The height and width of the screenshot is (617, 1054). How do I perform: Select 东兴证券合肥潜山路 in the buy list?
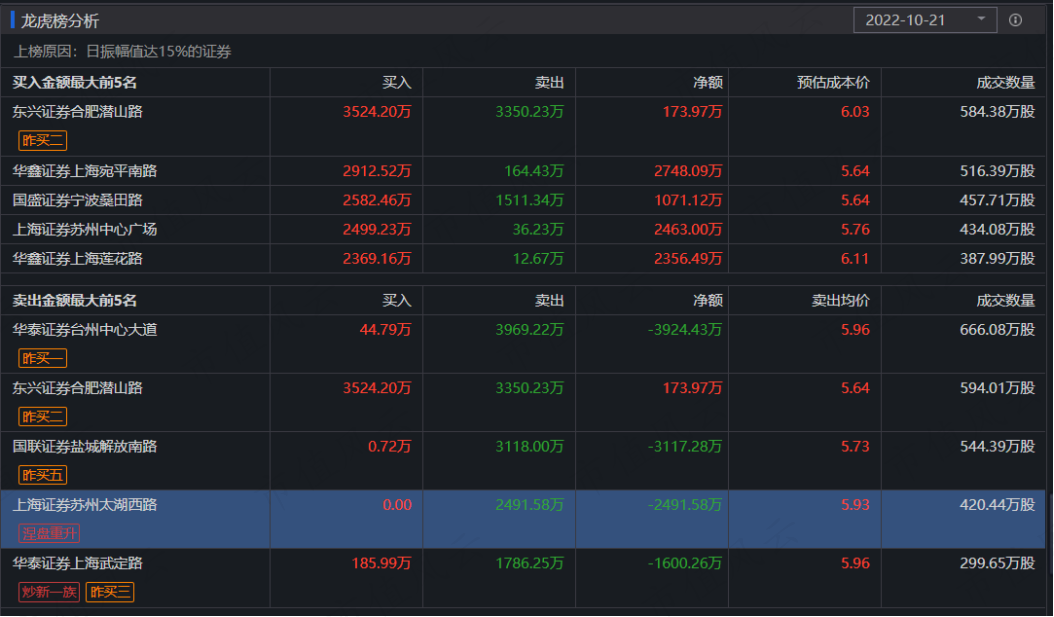[523, 126]
